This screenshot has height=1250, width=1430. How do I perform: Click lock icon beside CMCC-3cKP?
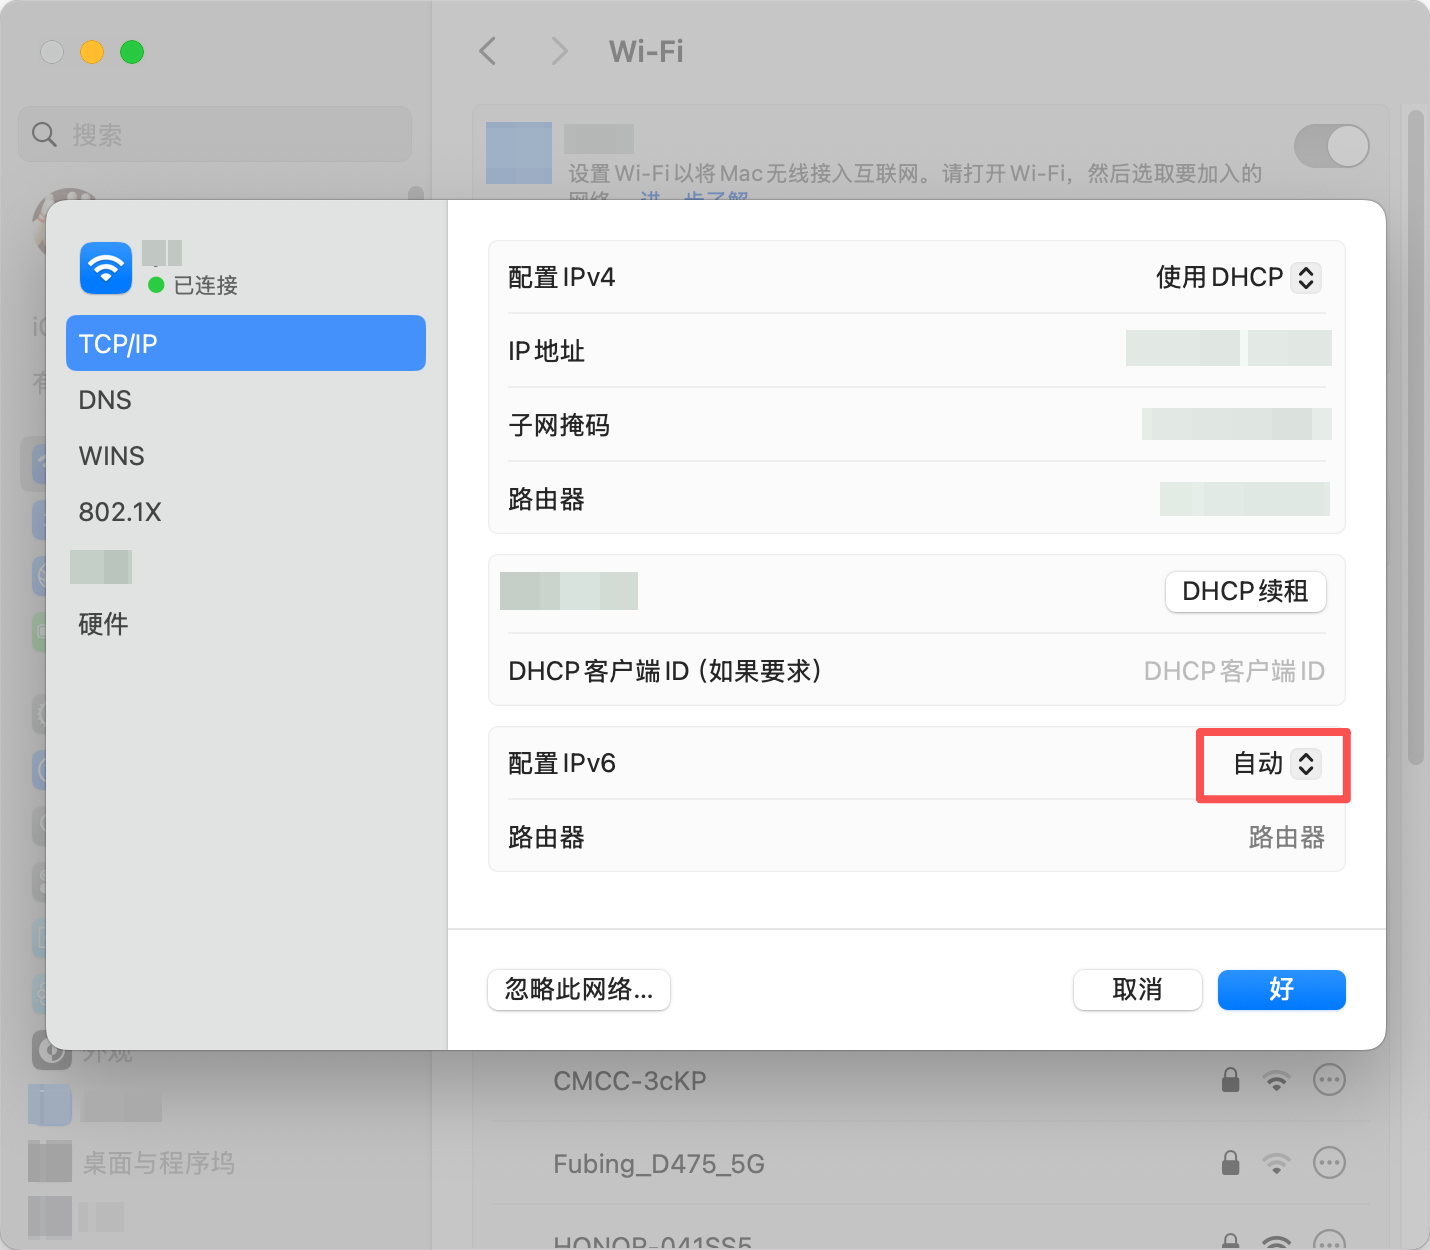click(1230, 1080)
